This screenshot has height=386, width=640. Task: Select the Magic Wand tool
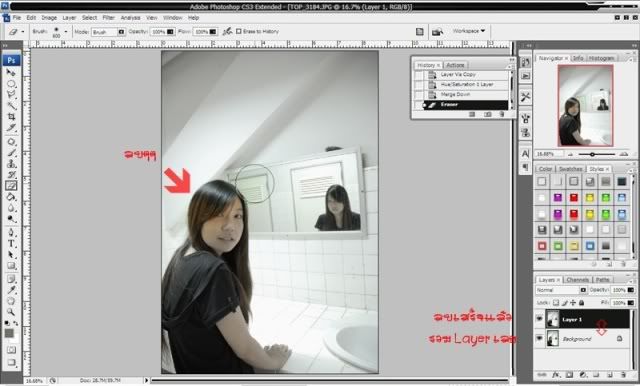point(11,106)
